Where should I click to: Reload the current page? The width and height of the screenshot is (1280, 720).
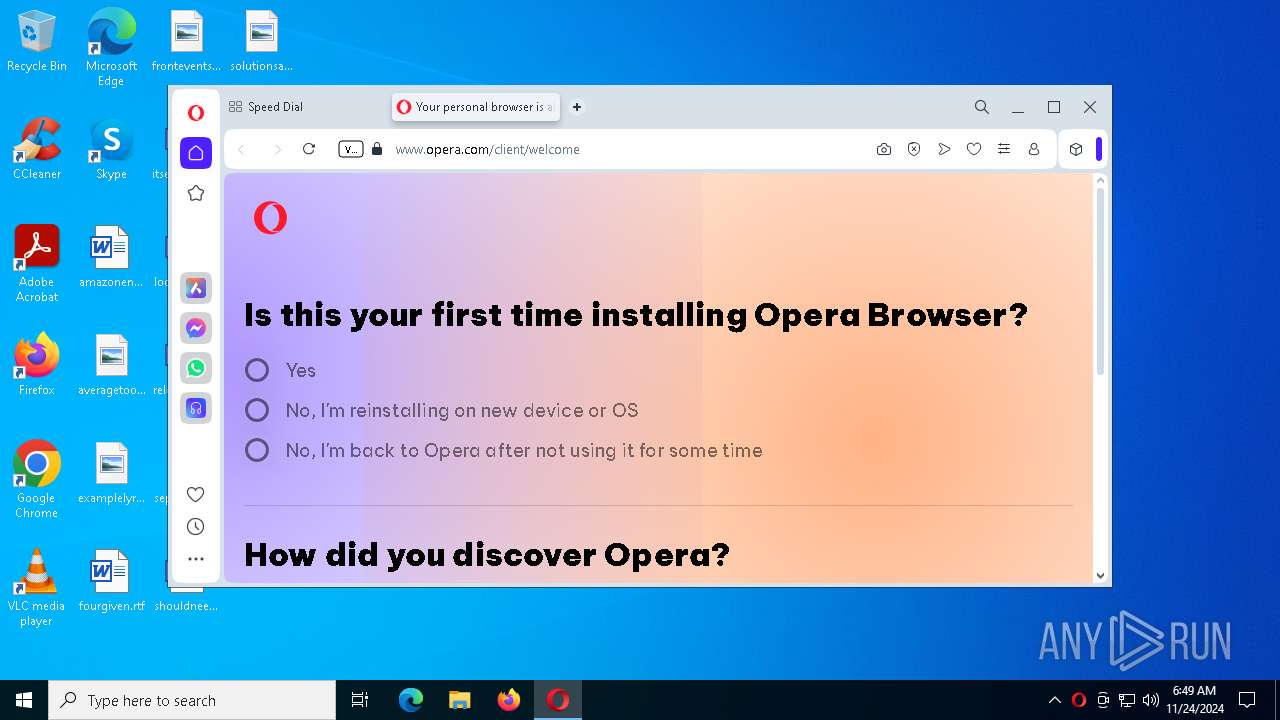[309, 149]
